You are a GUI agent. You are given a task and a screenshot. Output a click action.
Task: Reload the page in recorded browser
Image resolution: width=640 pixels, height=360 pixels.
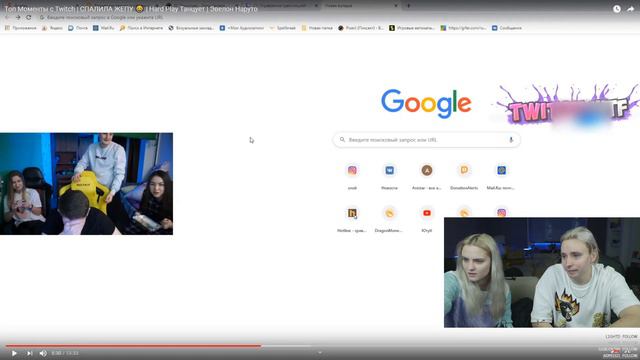[29, 17]
